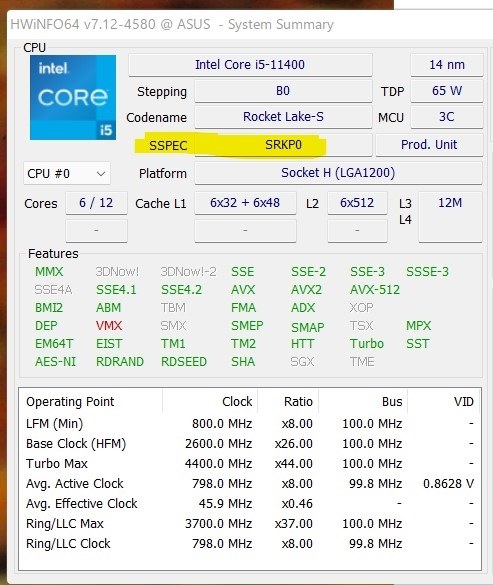Click the SSSE-3 feature label
Image resolution: width=493 pixels, height=585 pixels.
(427, 272)
